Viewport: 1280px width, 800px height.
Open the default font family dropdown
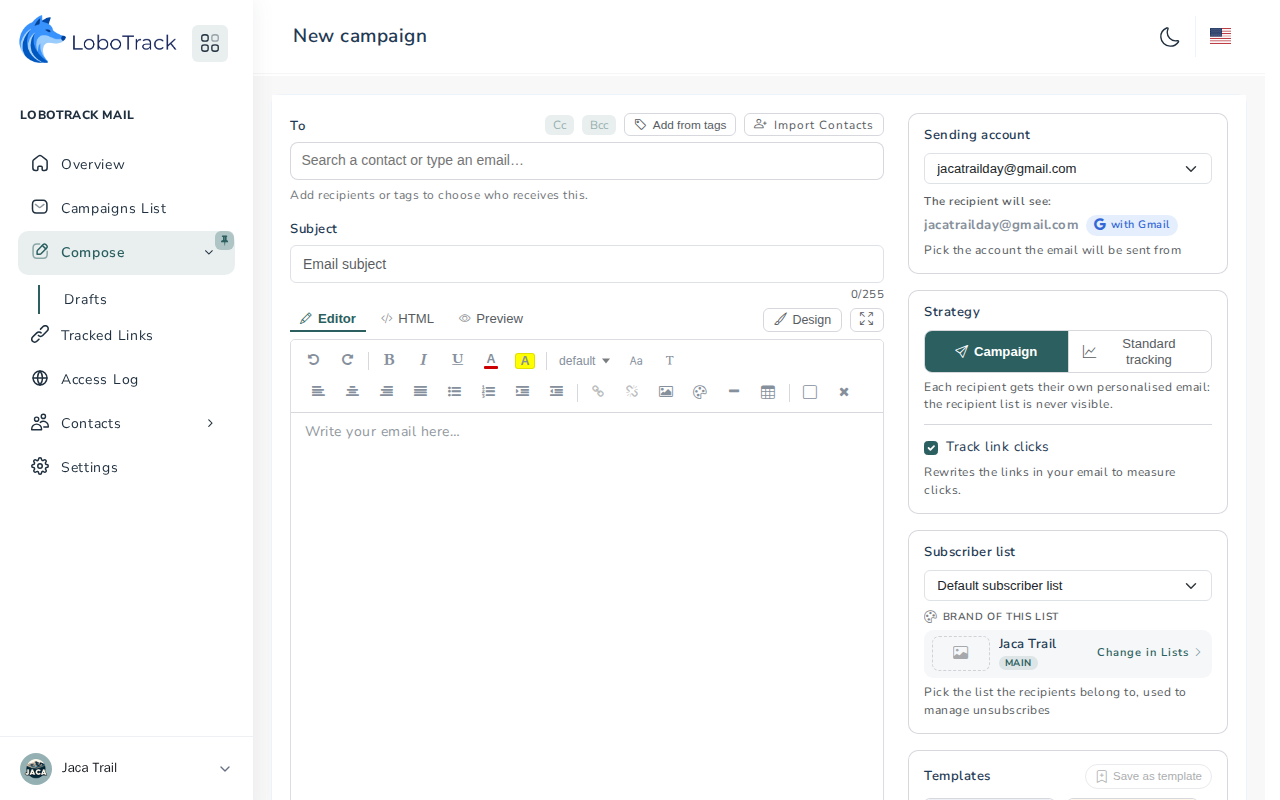click(x=584, y=361)
